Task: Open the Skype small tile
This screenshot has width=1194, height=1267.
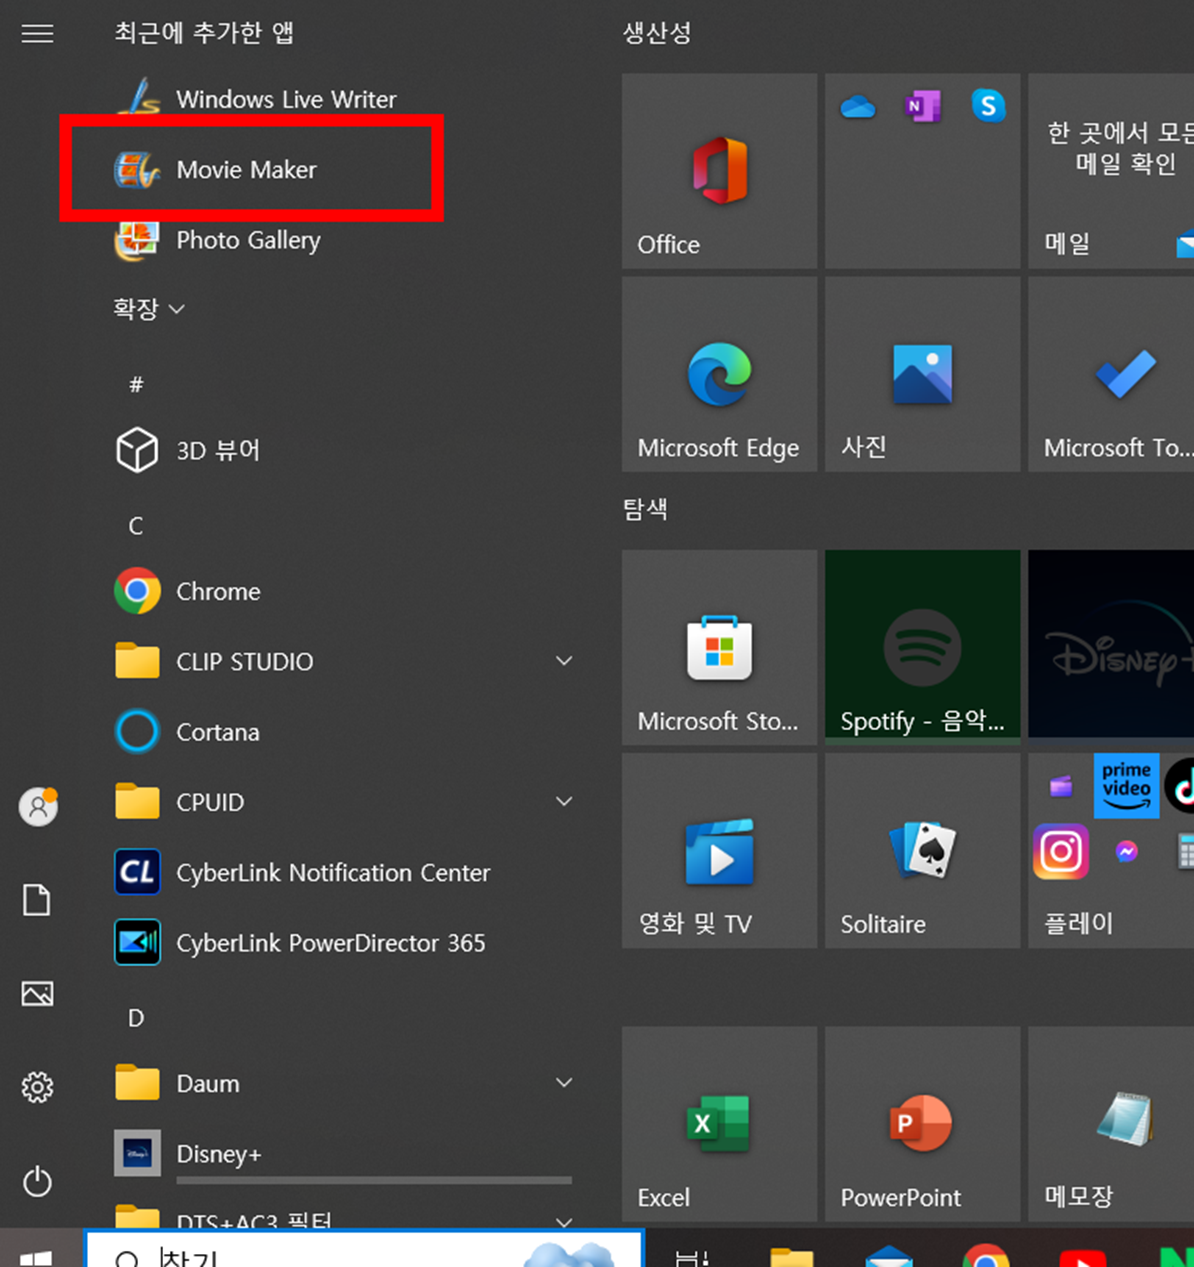Action: coord(988,106)
